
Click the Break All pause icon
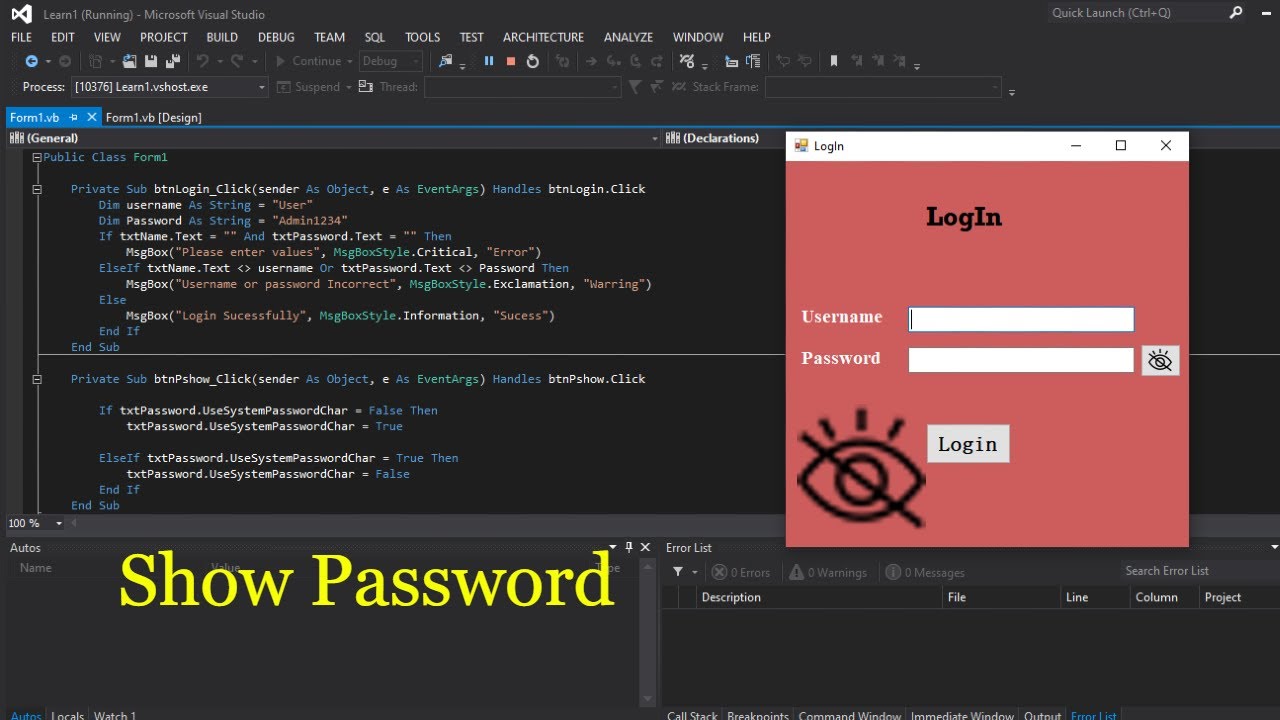click(489, 61)
